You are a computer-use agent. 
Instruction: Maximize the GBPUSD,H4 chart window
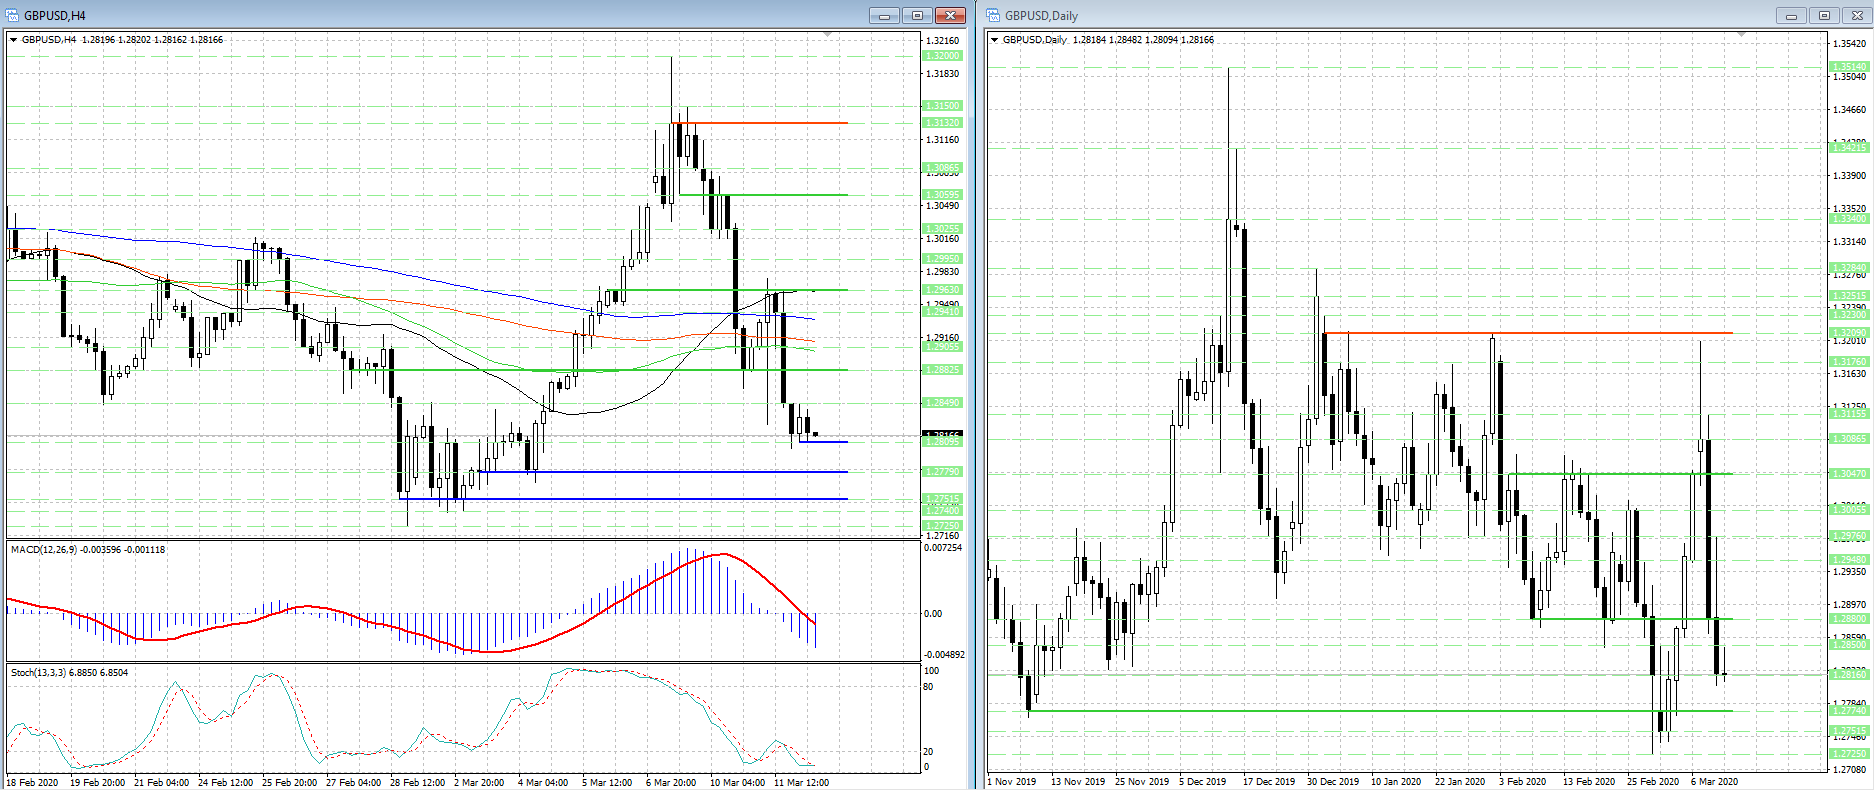917,15
